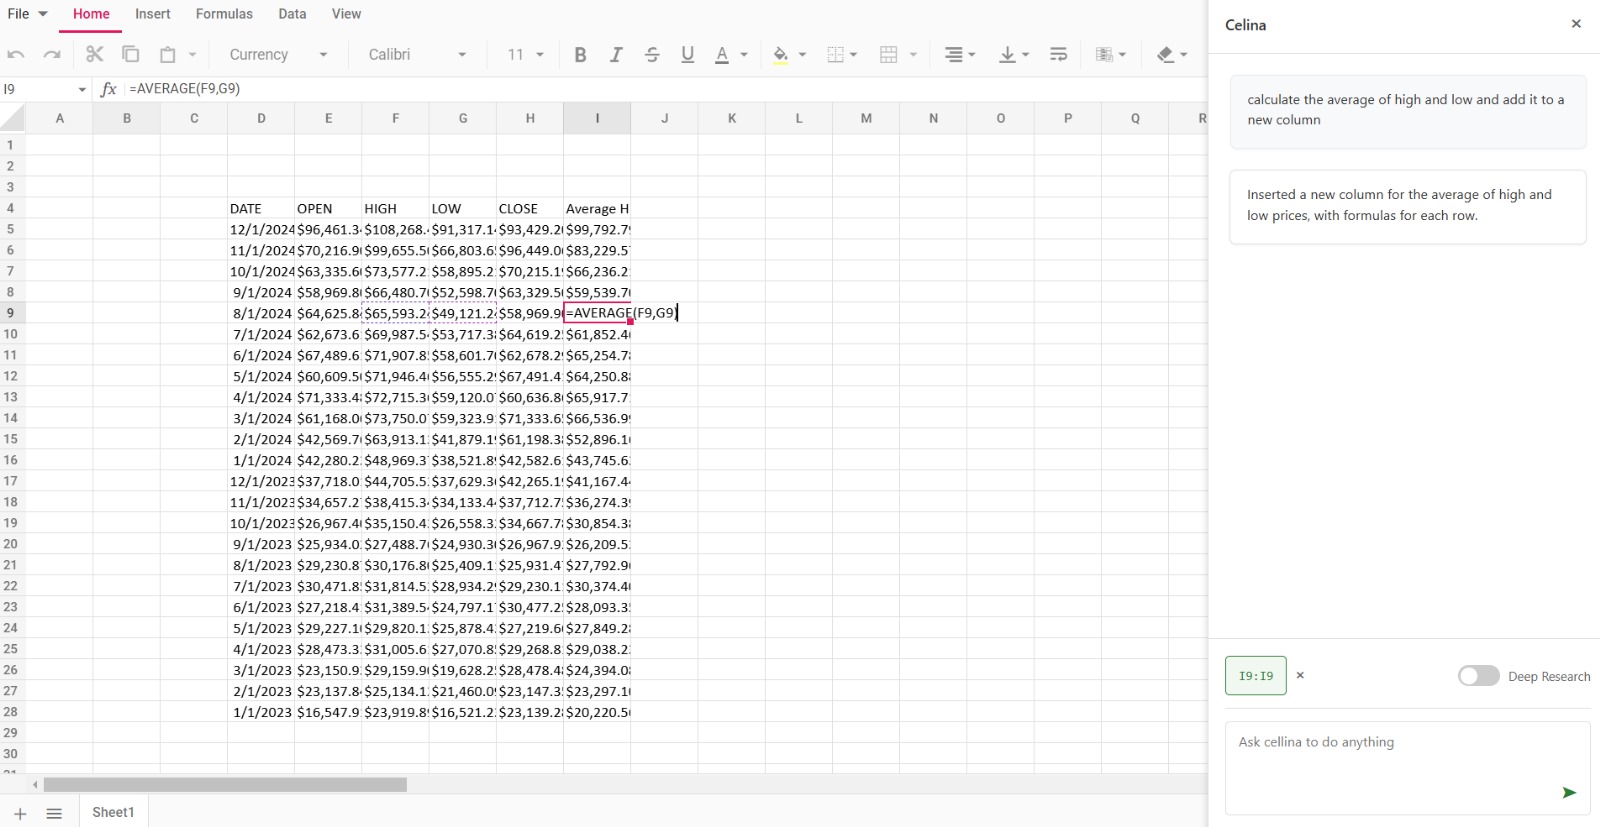Apply underline formatting
The image size is (1600, 827).
688,55
